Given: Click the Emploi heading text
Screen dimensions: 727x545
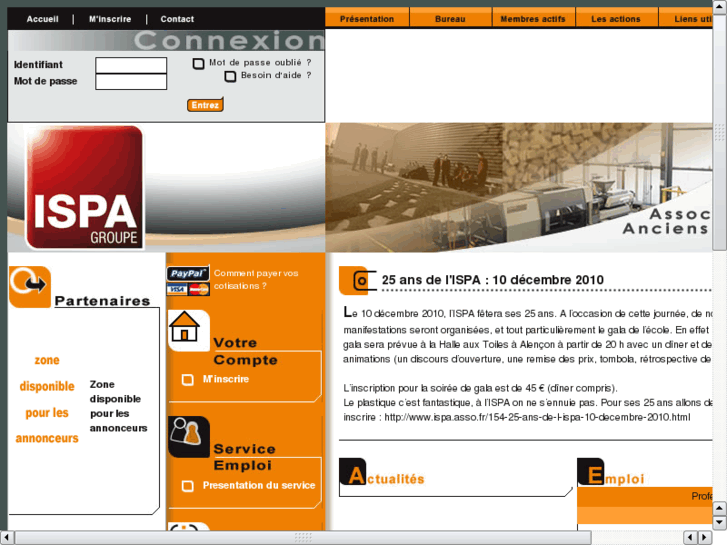Looking at the screenshot, I should pos(625,479).
